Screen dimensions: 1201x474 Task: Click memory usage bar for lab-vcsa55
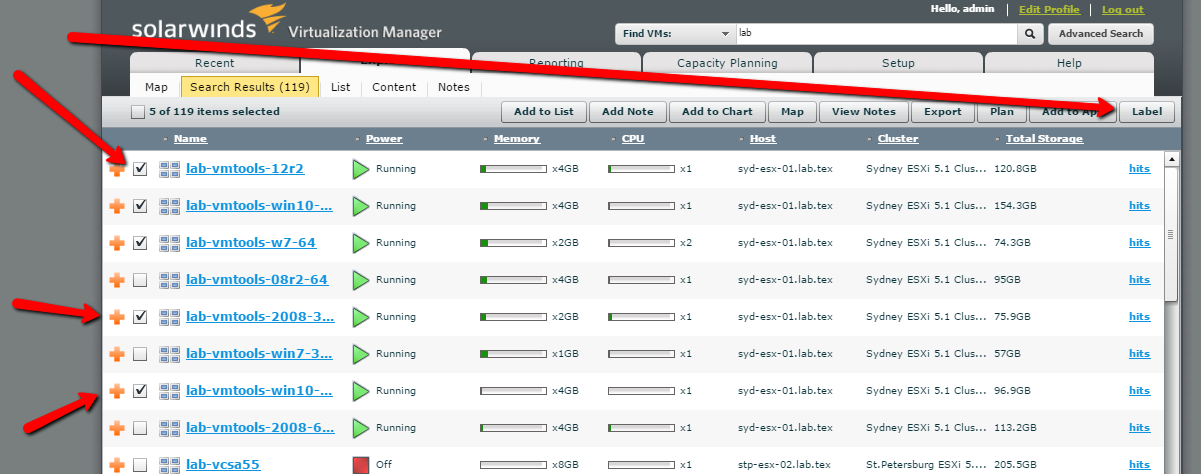[x=514, y=465]
